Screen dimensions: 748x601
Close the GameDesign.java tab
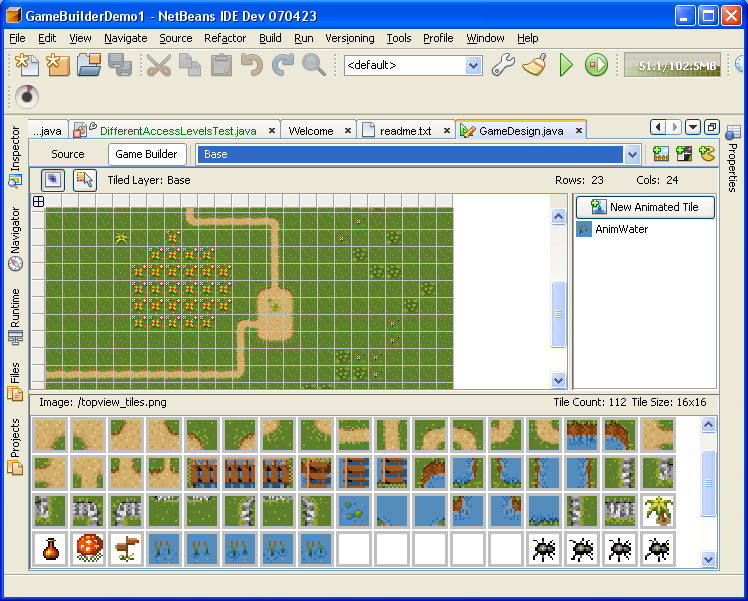click(579, 131)
